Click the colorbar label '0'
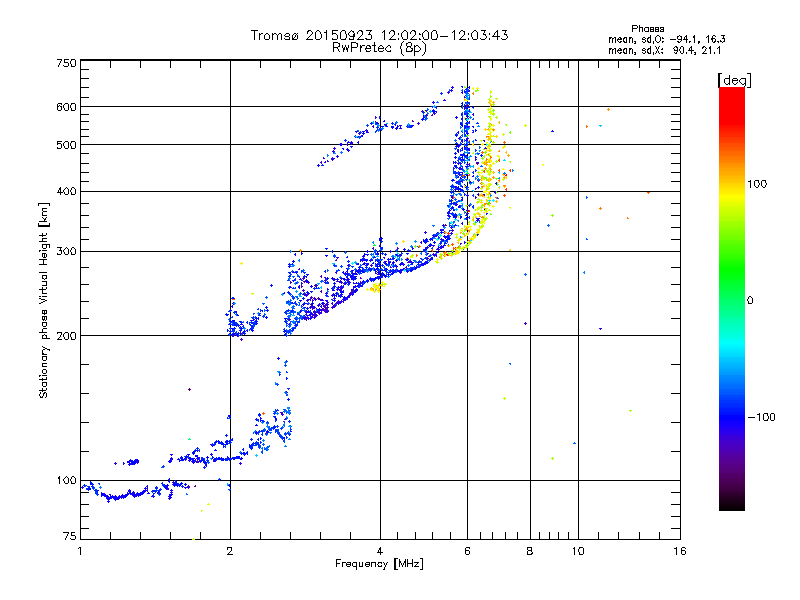This screenshot has height=600, width=800. 750,300
